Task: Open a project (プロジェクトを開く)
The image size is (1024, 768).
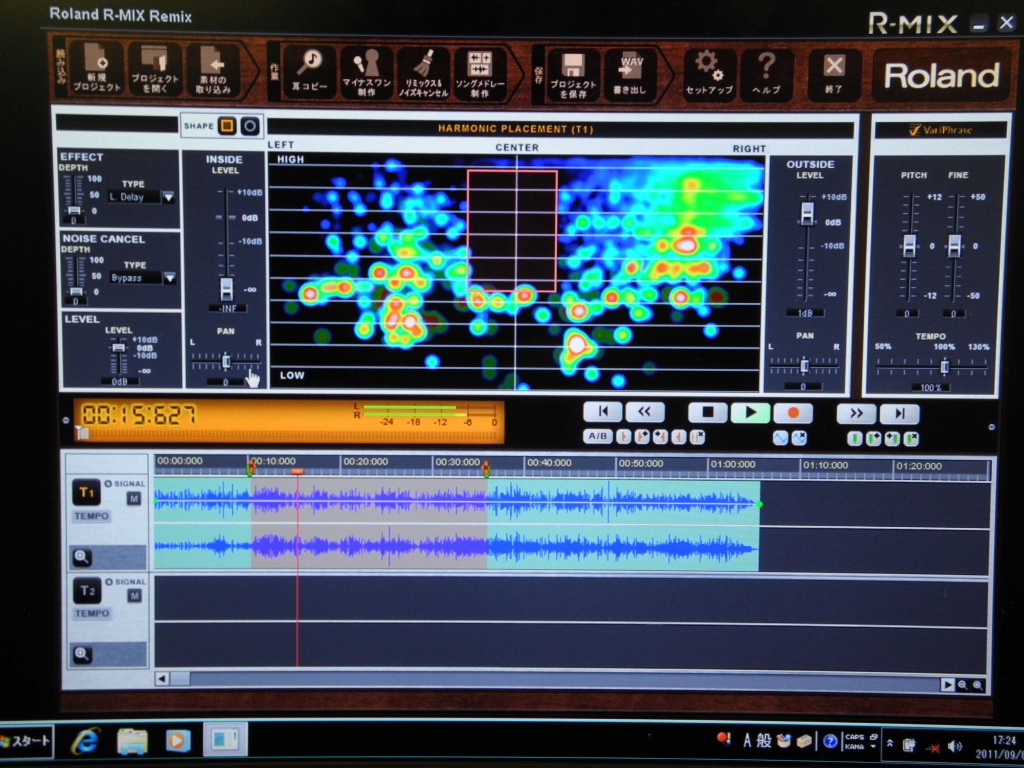Action: point(155,69)
